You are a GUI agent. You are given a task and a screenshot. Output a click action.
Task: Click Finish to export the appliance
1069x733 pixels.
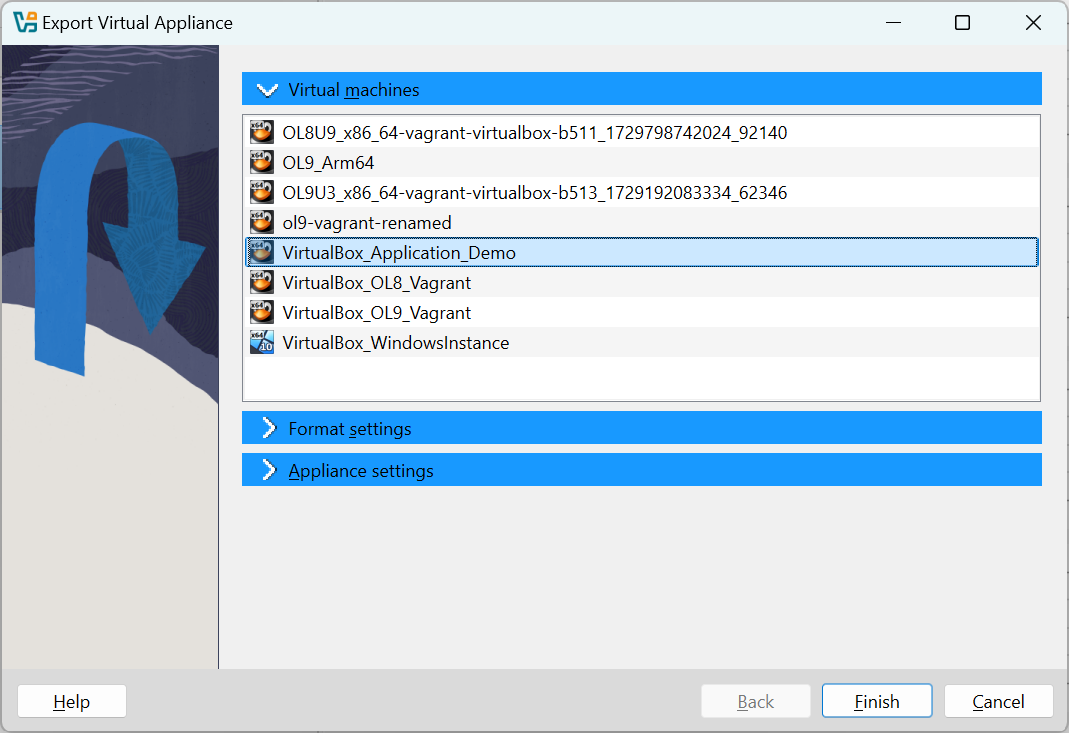877,701
